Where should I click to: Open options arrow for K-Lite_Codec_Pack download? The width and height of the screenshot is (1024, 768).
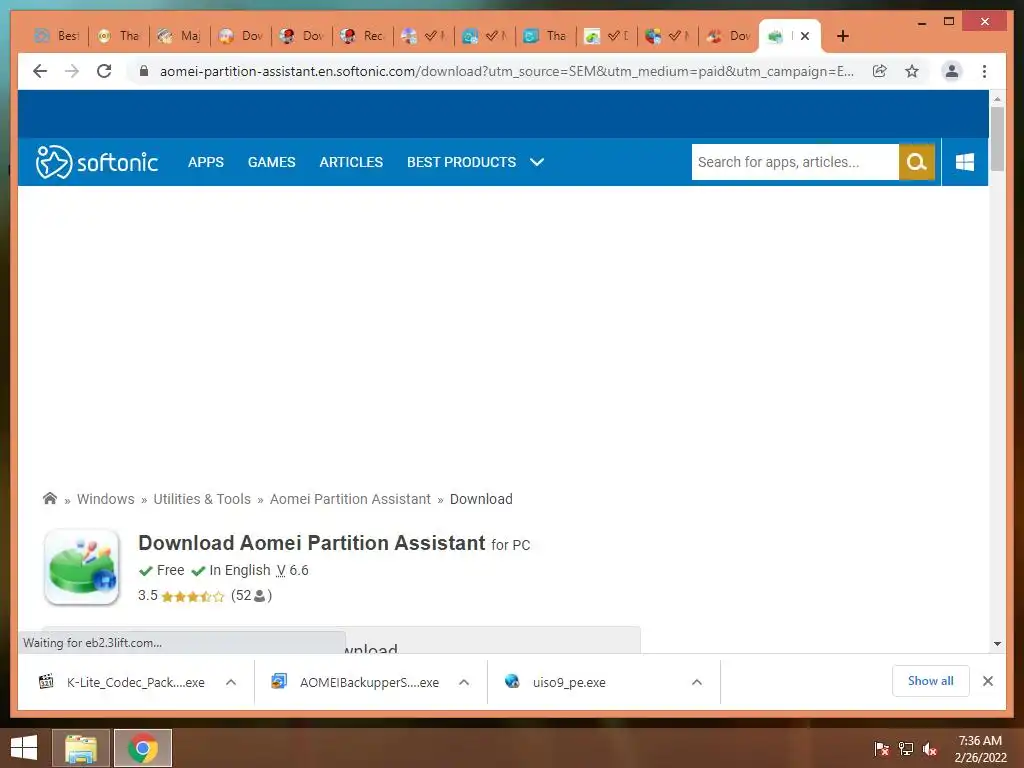click(231, 682)
